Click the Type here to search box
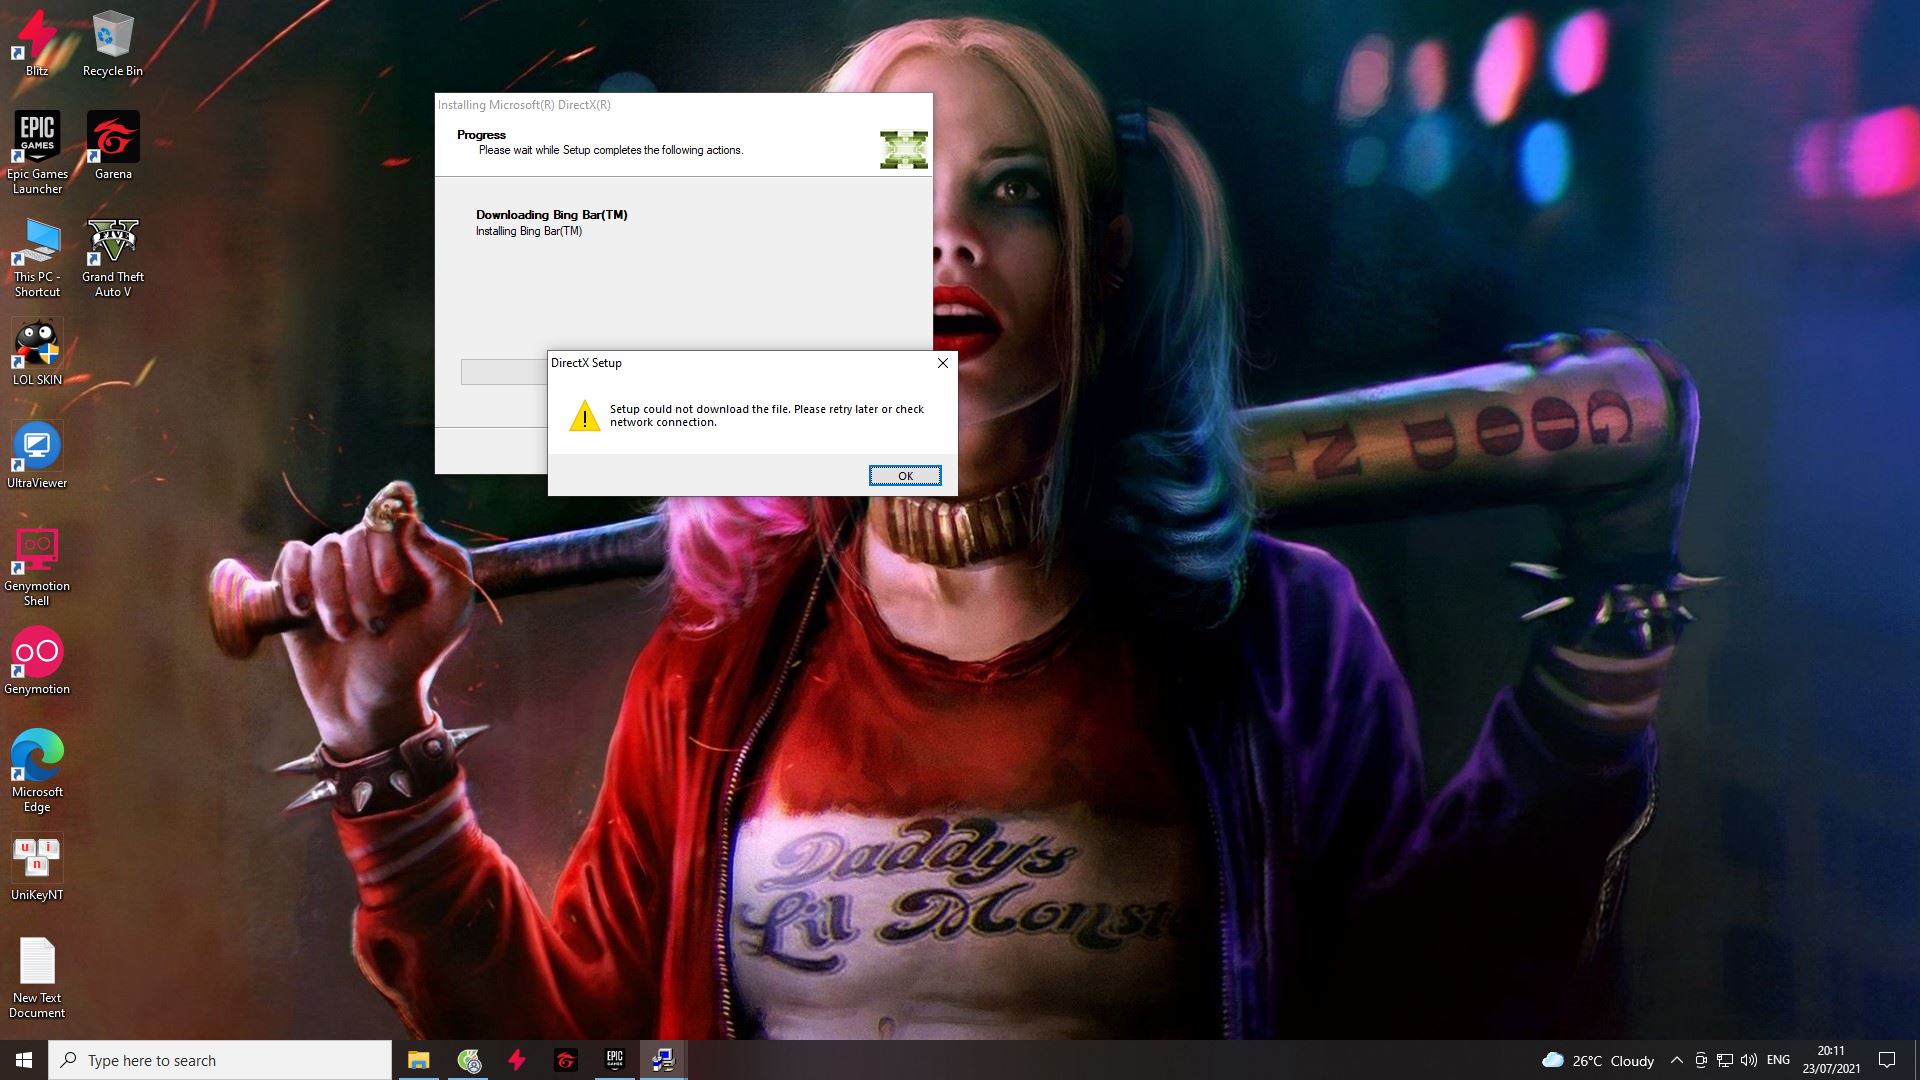 (x=220, y=1060)
